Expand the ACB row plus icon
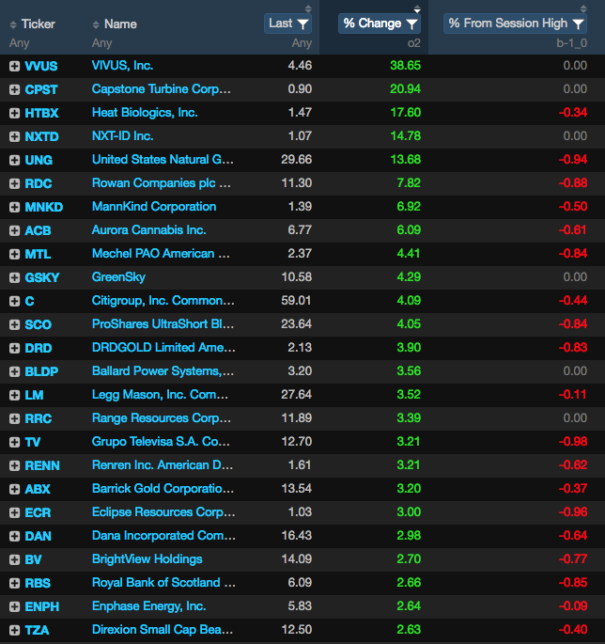This screenshot has width=605, height=644. point(14,231)
